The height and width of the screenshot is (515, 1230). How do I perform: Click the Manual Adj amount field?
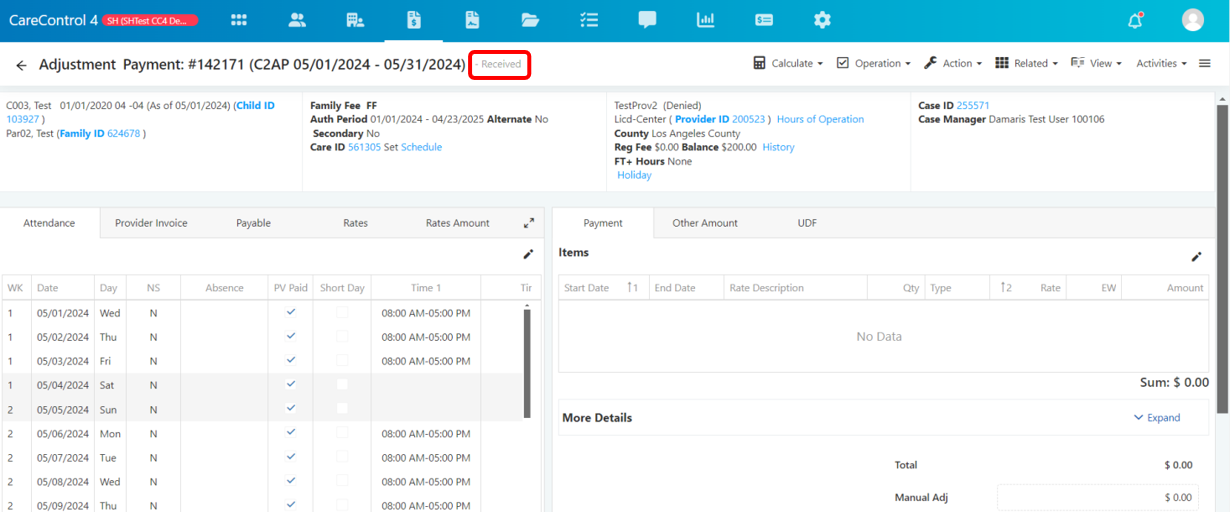pos(1098,497)
